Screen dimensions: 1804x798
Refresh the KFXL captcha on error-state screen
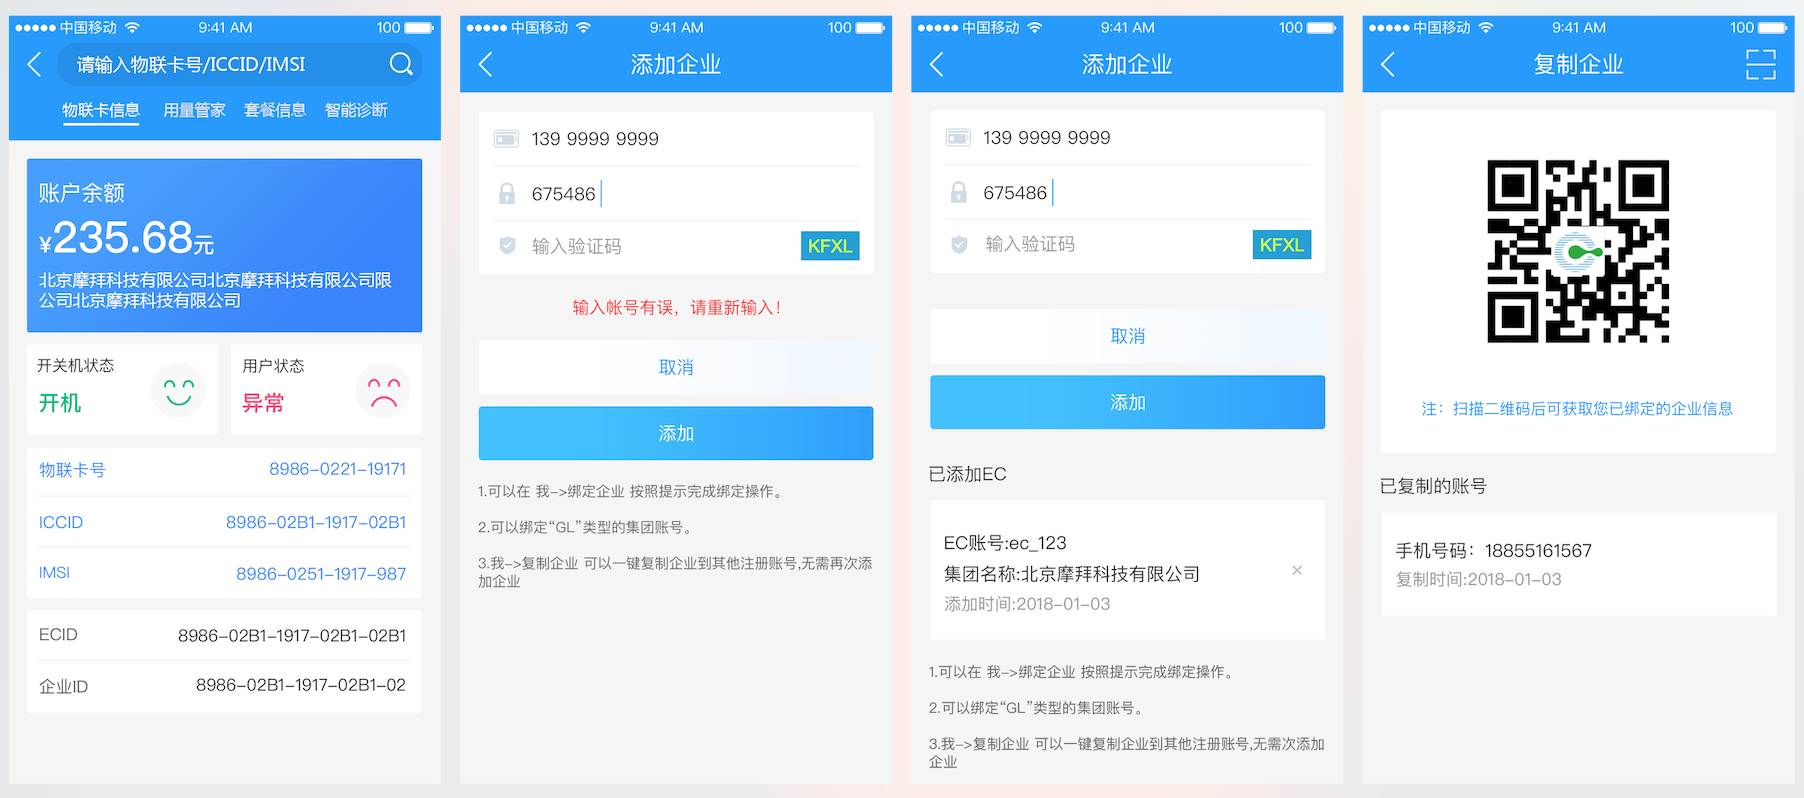pyautogui.click(x=830, y=246)
